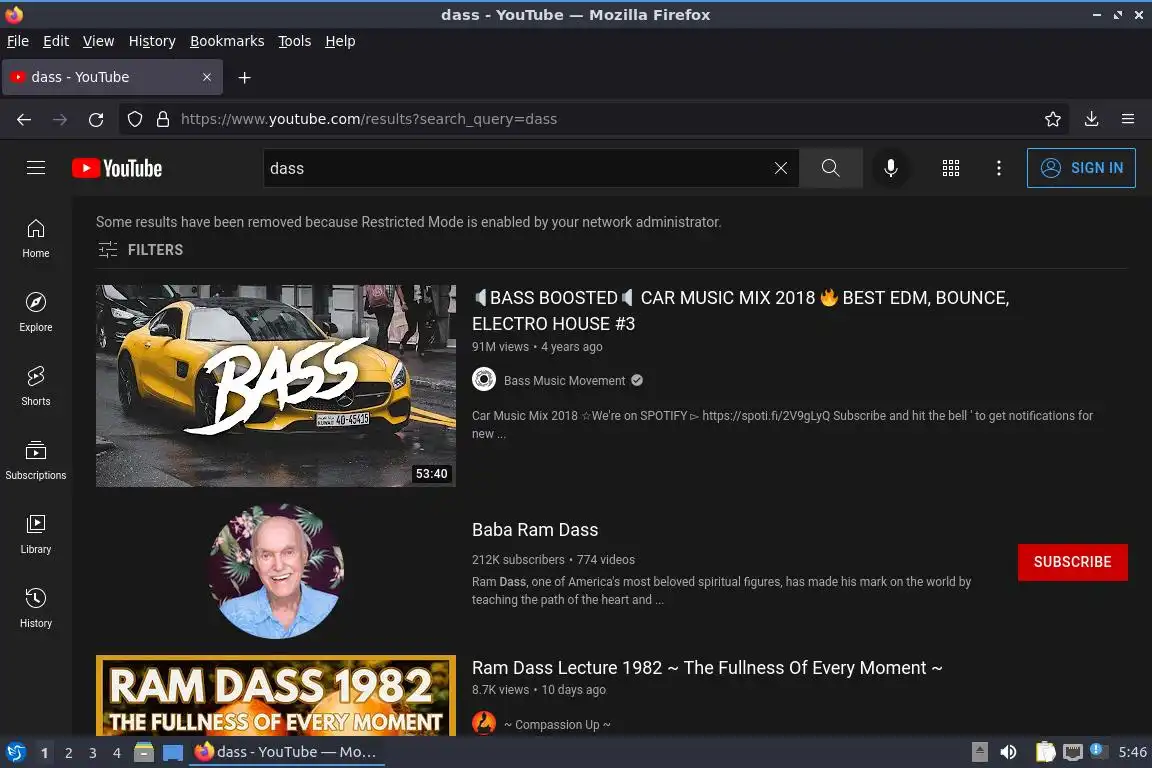Viewport: 1152px width, 768px height.
Task: Open Bass Music Movement channel name
Action: click(564, 381)
